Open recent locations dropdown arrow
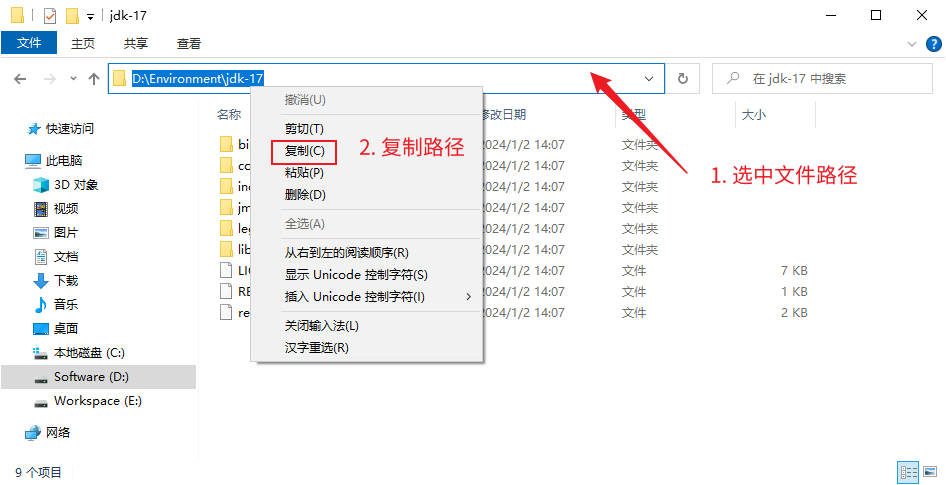This screenshot has width=946, height=485. (73, 79)
